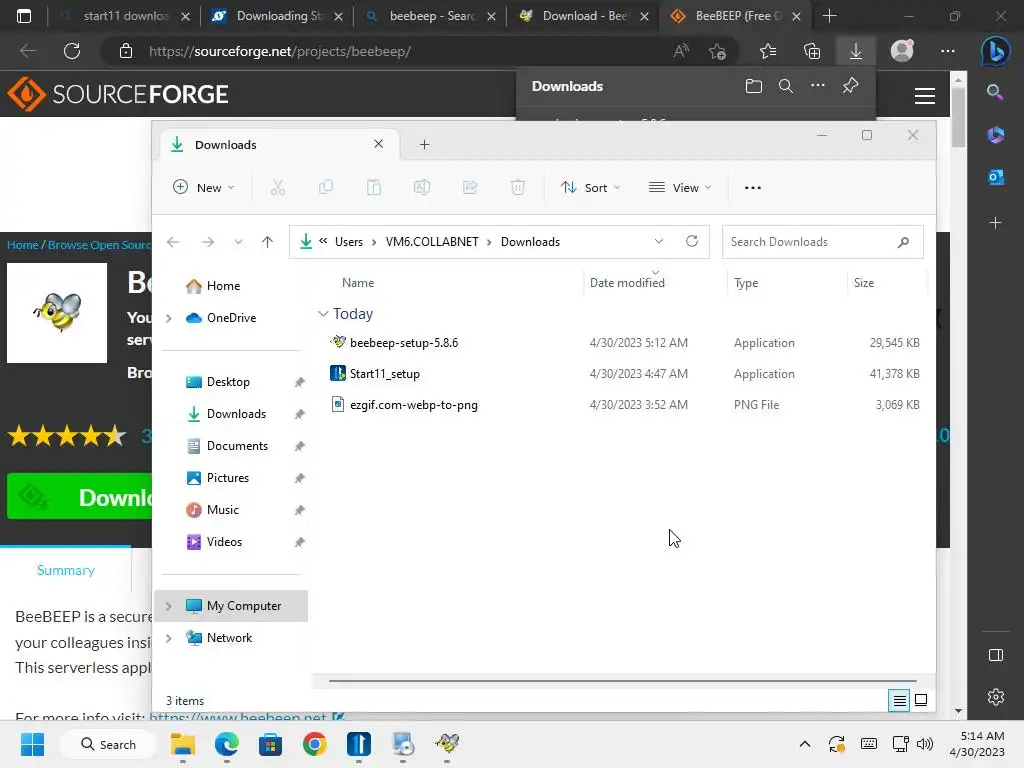Open Edge Settings and more menu
This screenshot has height=768, width=1024.
[948, 51]
